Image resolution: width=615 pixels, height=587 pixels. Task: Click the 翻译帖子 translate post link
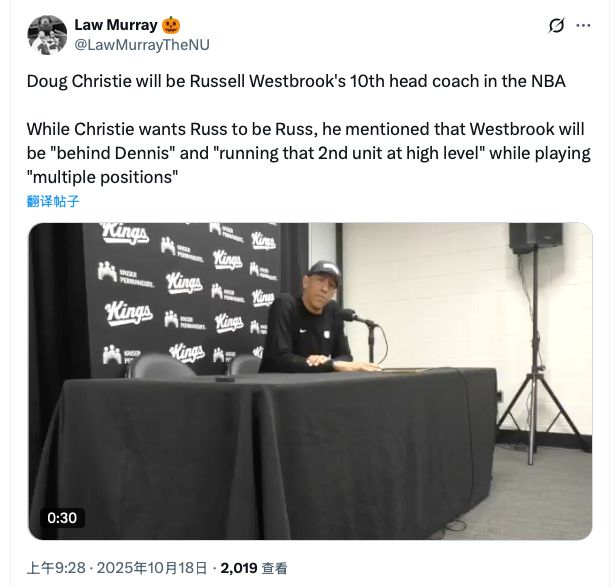pyautogui.click(x=53, y=201)
